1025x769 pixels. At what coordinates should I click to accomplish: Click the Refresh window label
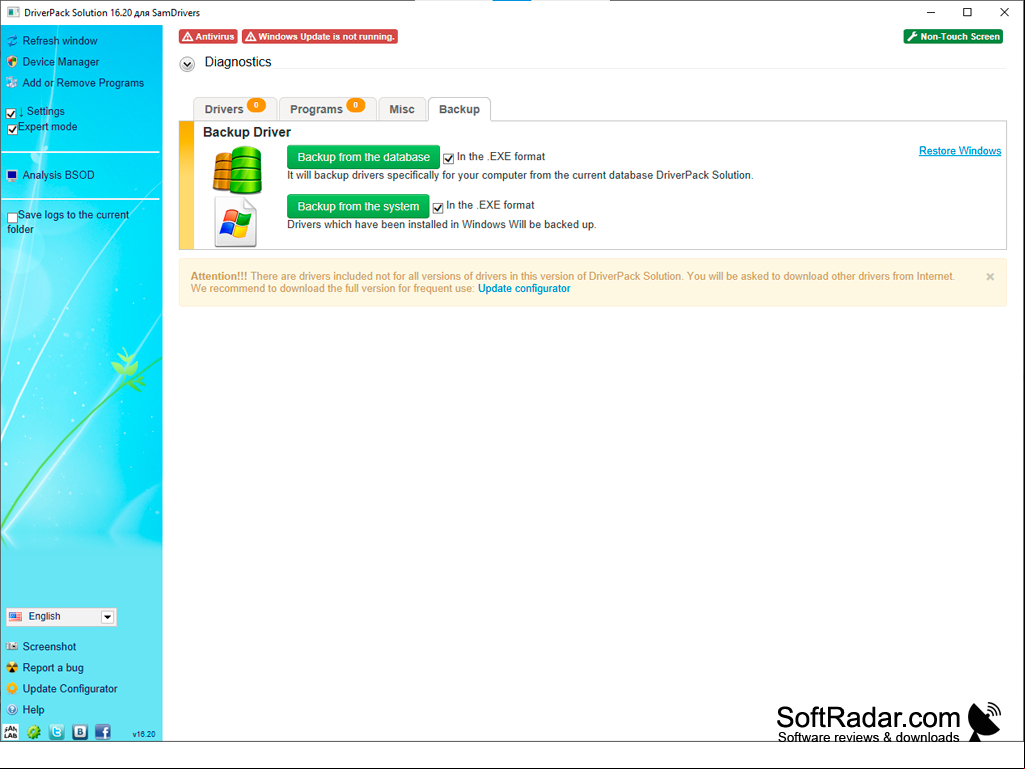(x=59, y=41)
